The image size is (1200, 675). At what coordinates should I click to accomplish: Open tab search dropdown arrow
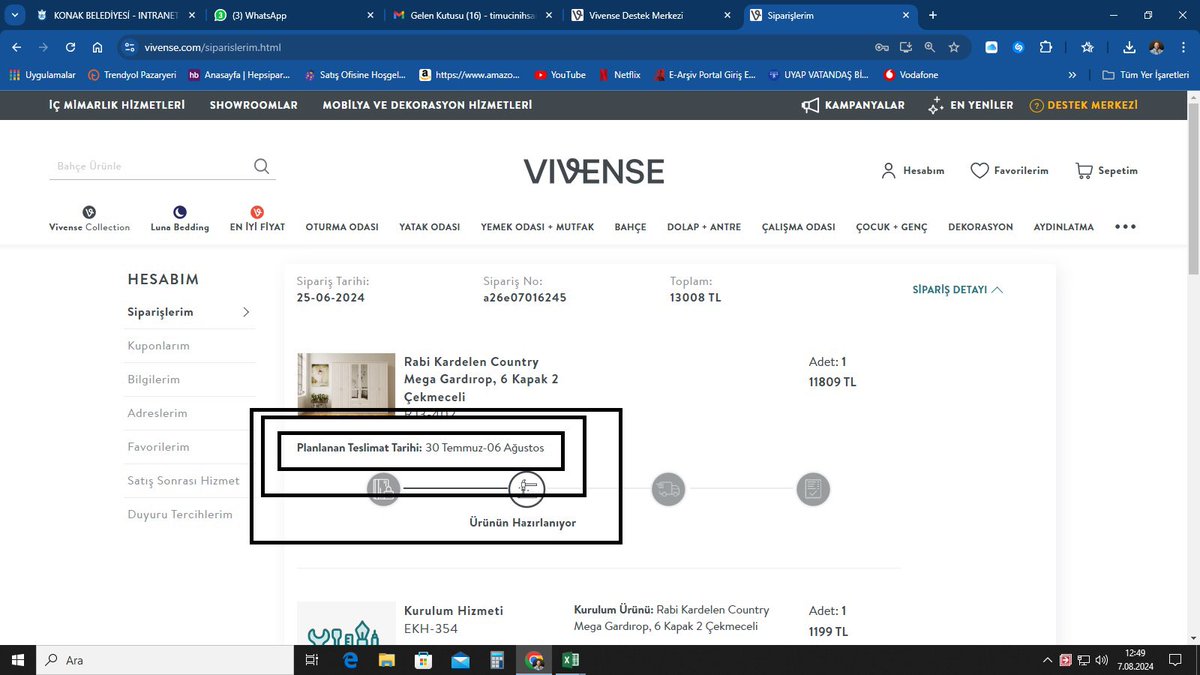click(x=15, y=16)
